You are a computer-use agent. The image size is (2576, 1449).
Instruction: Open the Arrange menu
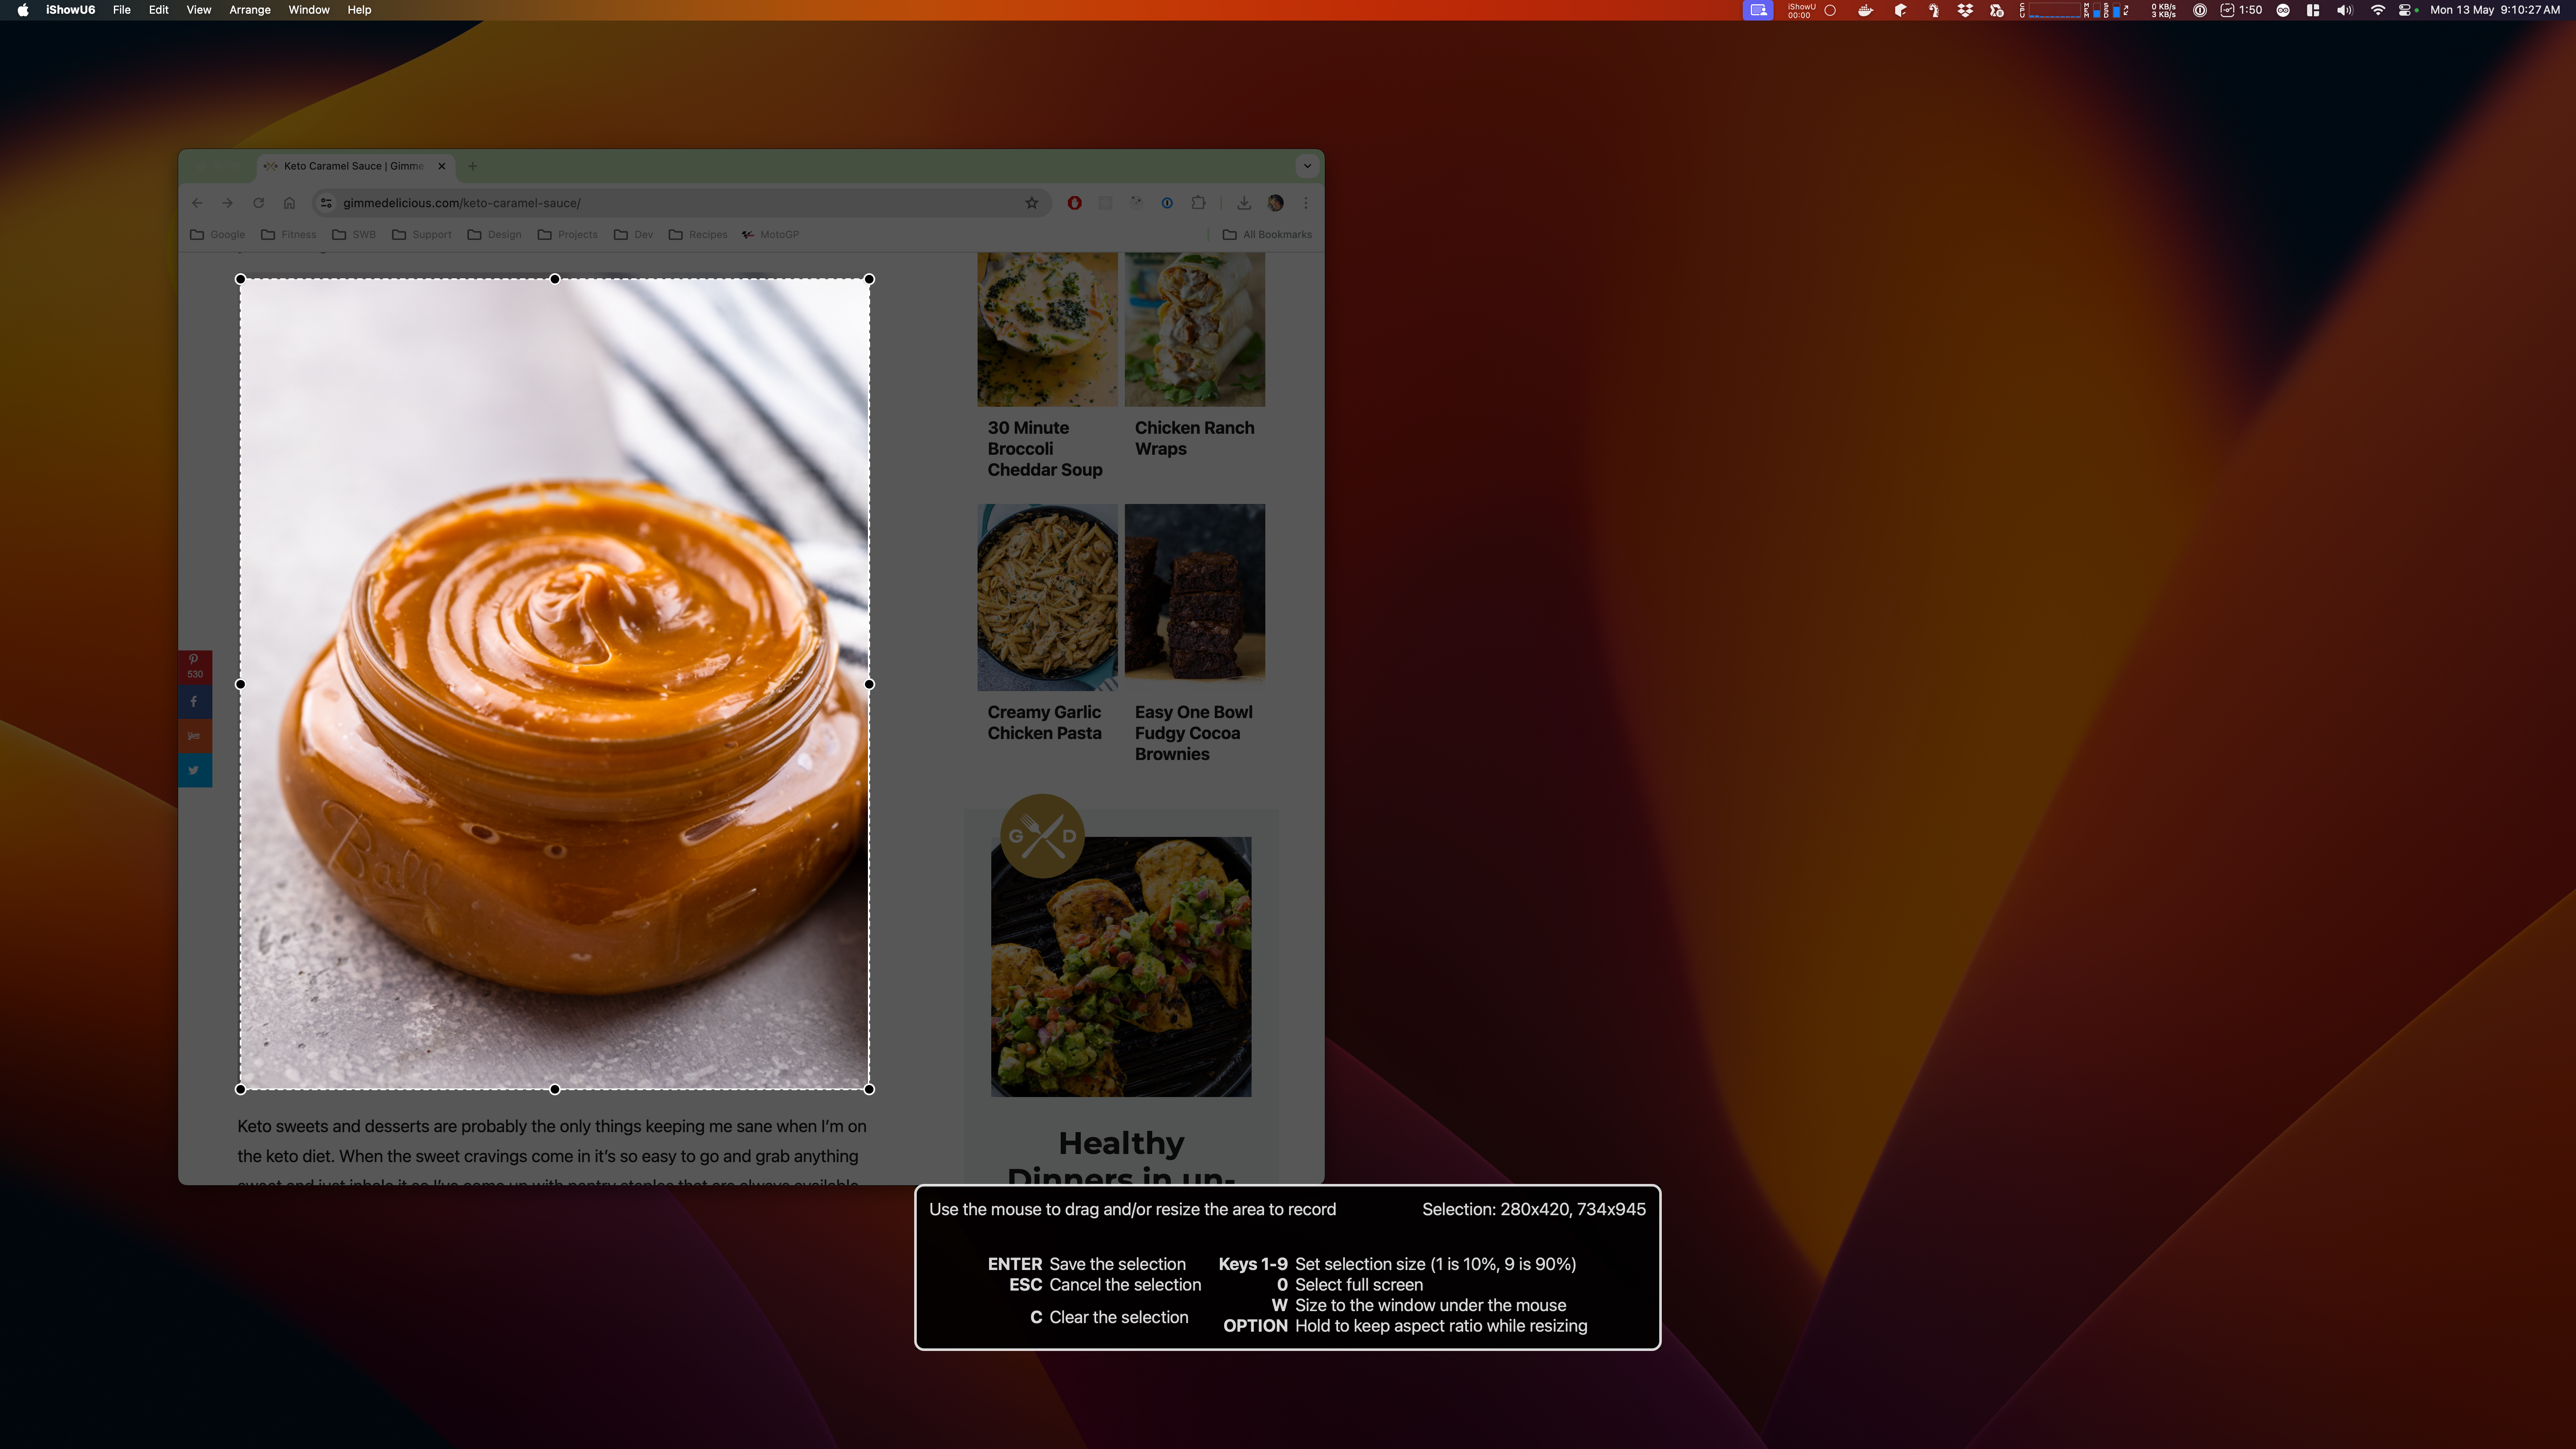point(250,10)
